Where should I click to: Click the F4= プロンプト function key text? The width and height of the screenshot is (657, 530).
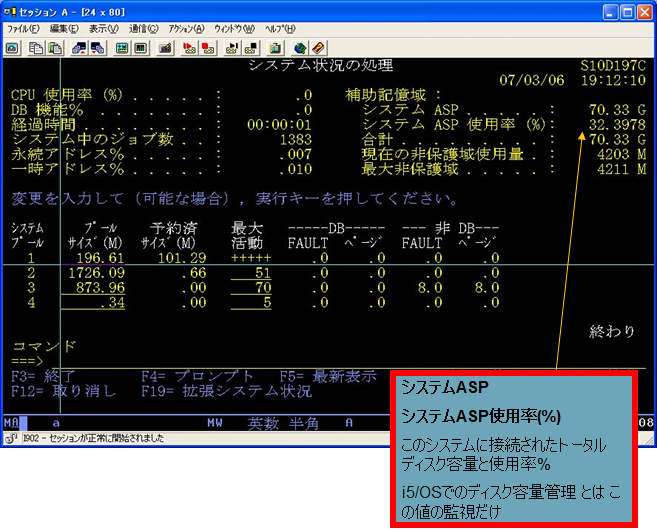pos(198,376)
